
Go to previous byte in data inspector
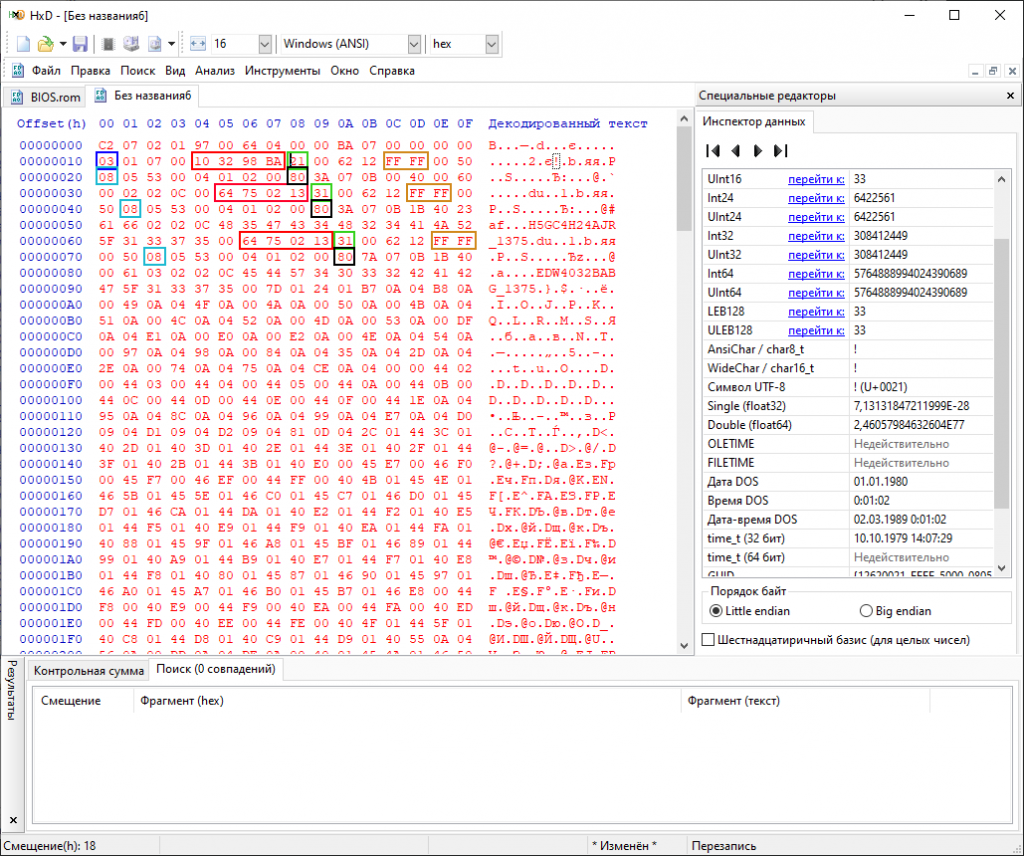[735, 151]
